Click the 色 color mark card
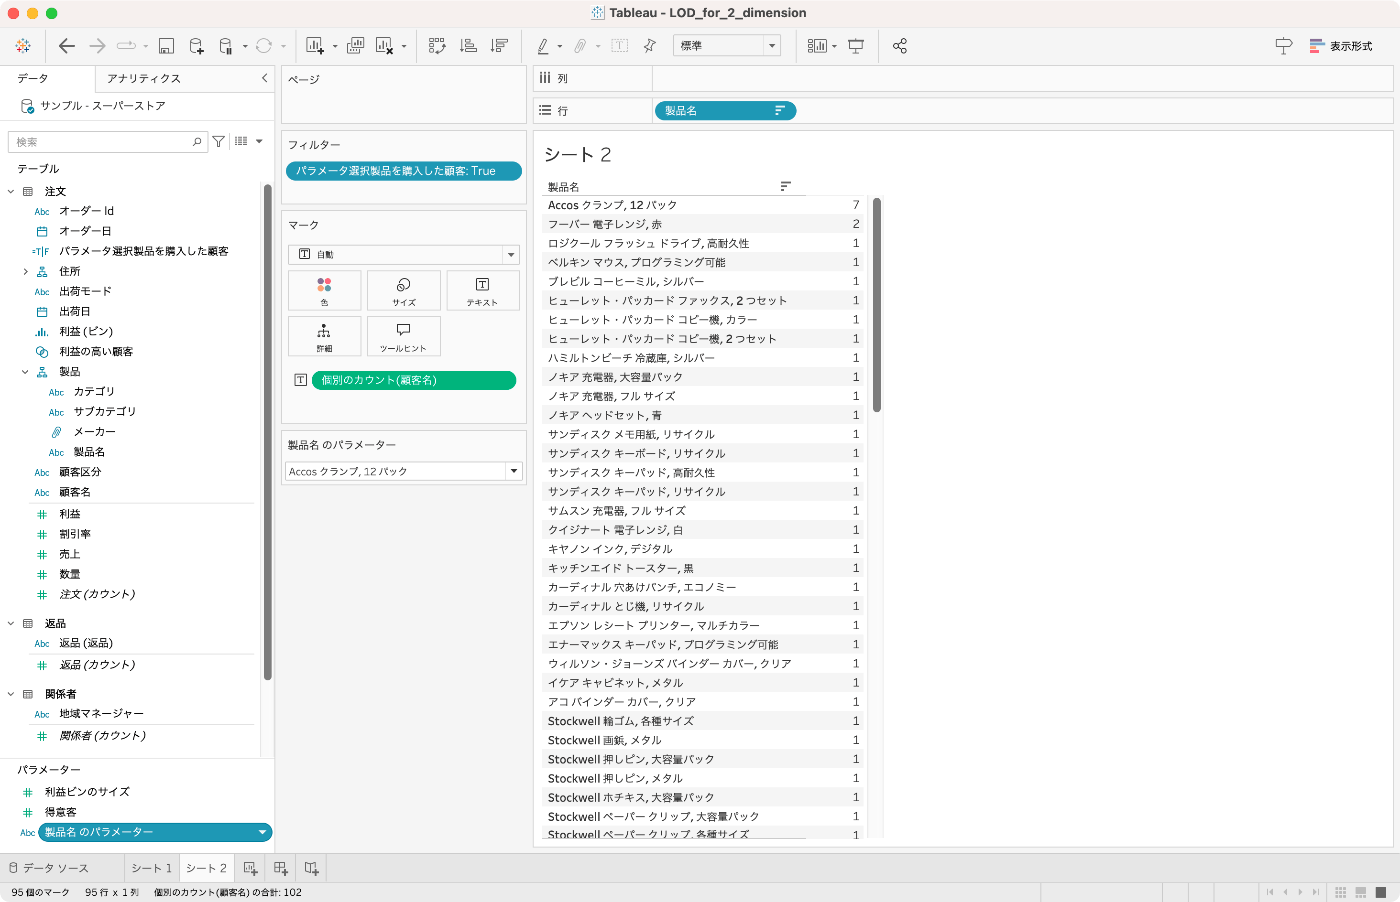Viewport: 1400px width, 902px height. click(x=324, y=290)
